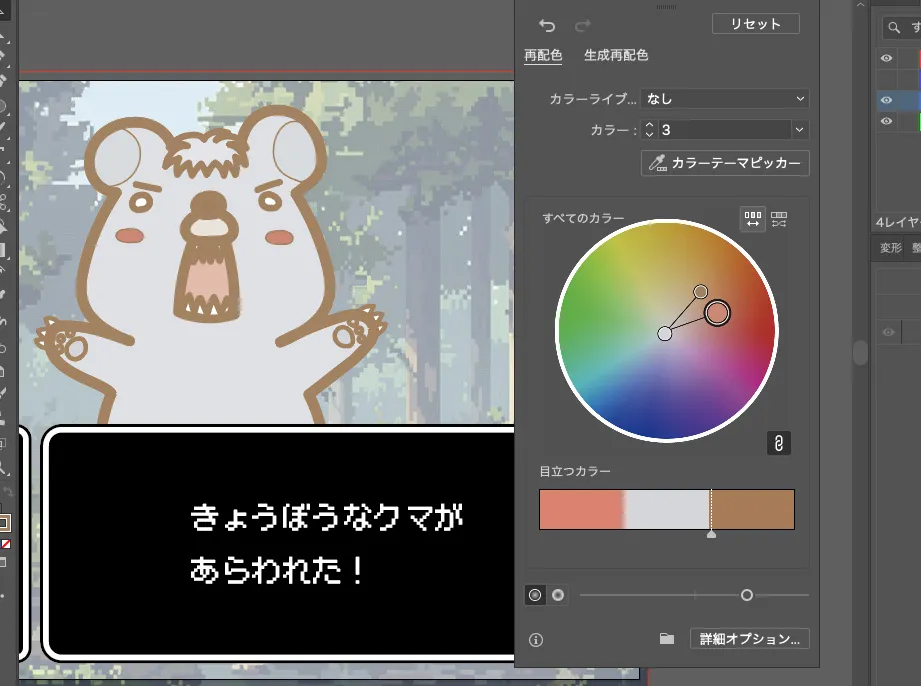The image size is (921, 686).
Task: Hide the highlighted blue layer via its eye
Action: coord(886,100)
